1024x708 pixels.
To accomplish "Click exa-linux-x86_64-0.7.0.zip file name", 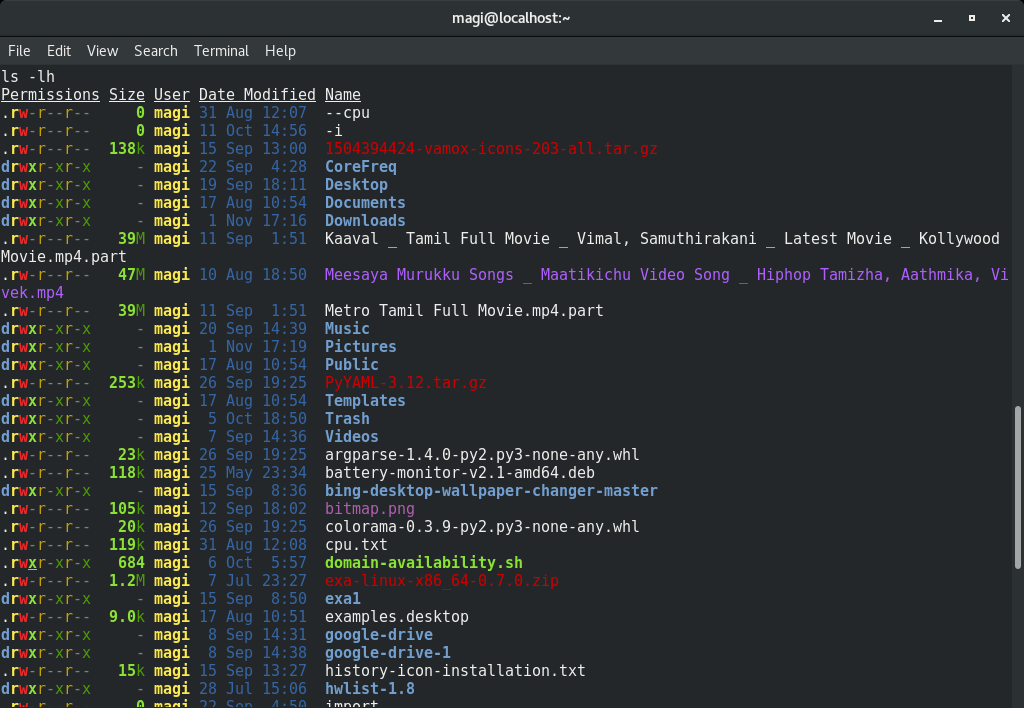I will coord(442,581).
